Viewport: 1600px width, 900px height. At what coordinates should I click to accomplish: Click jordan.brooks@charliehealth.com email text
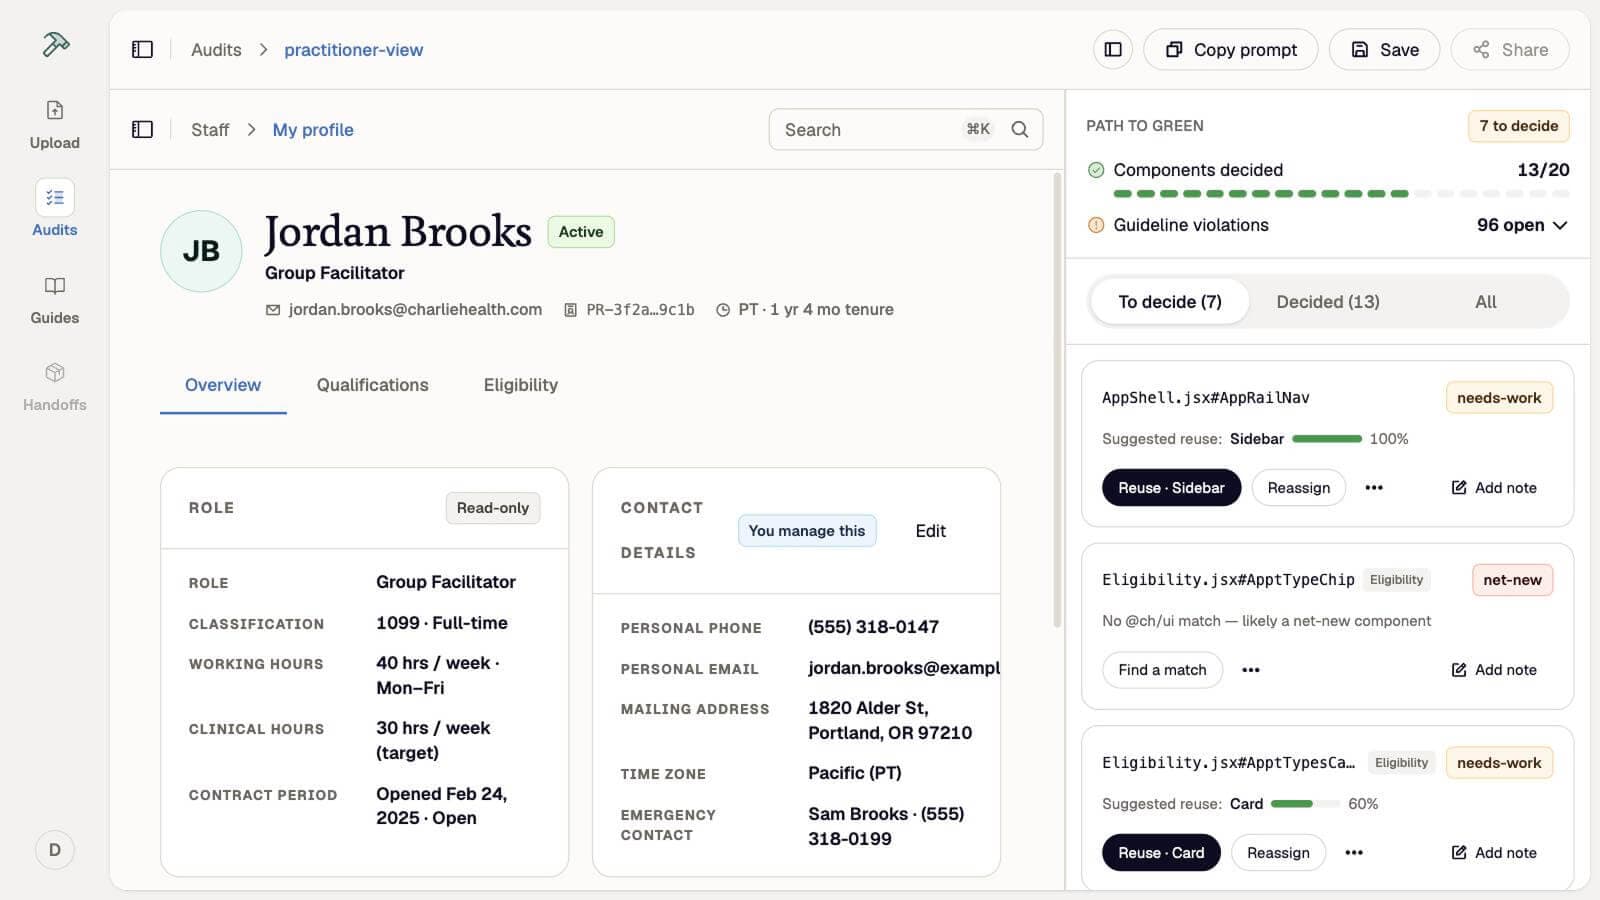[x=415, y=310]
